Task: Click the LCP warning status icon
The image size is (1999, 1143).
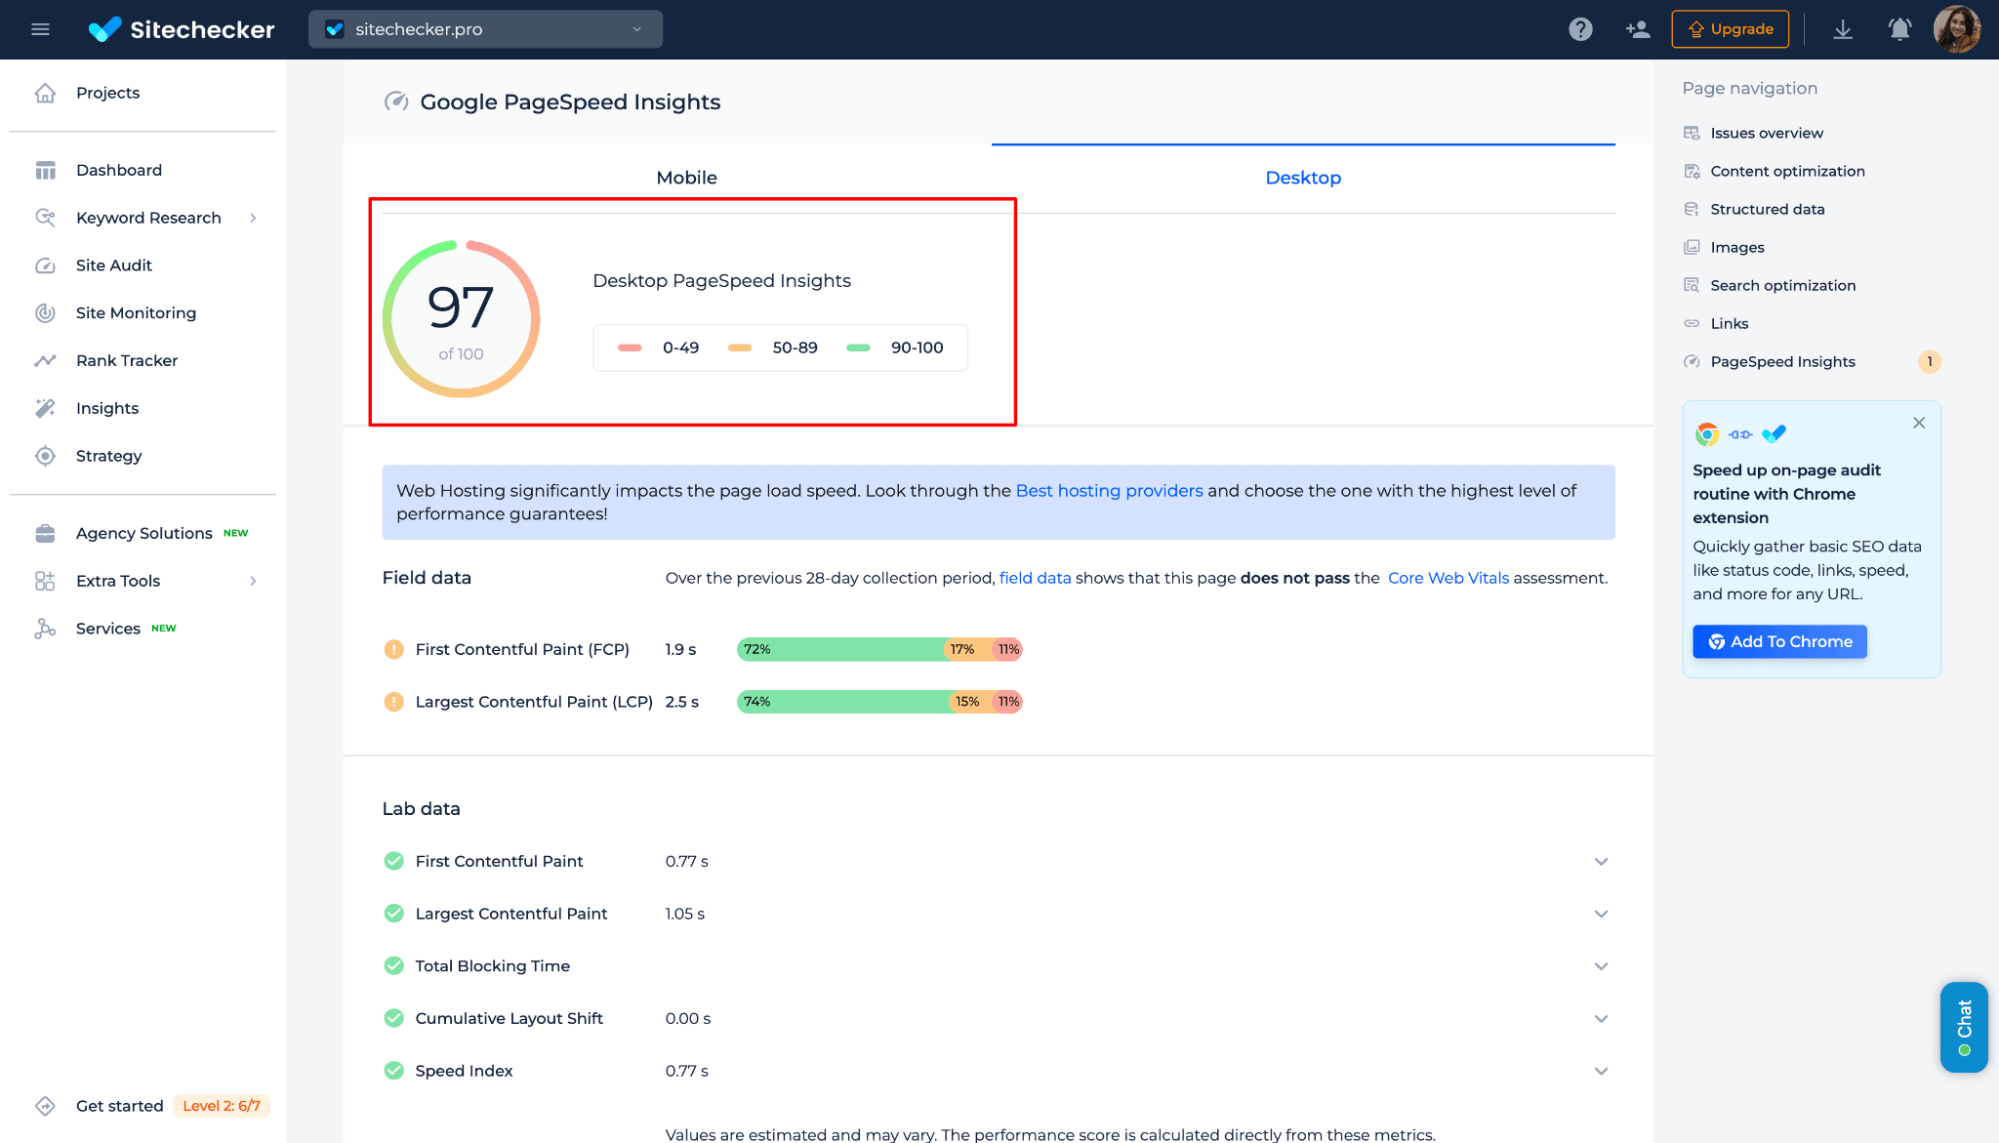Action: coord(394,702)
